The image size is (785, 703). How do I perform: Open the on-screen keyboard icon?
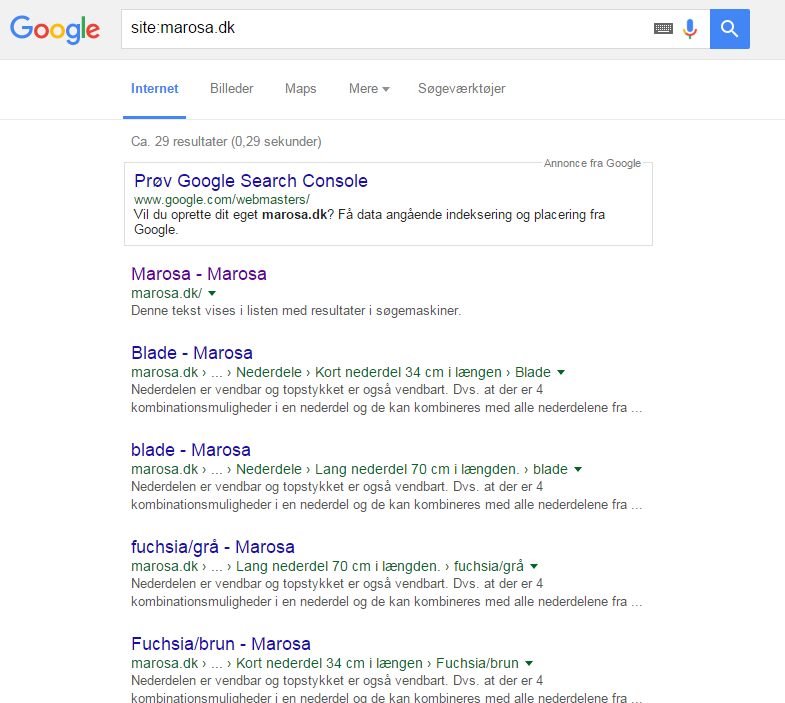coord(663,29)
